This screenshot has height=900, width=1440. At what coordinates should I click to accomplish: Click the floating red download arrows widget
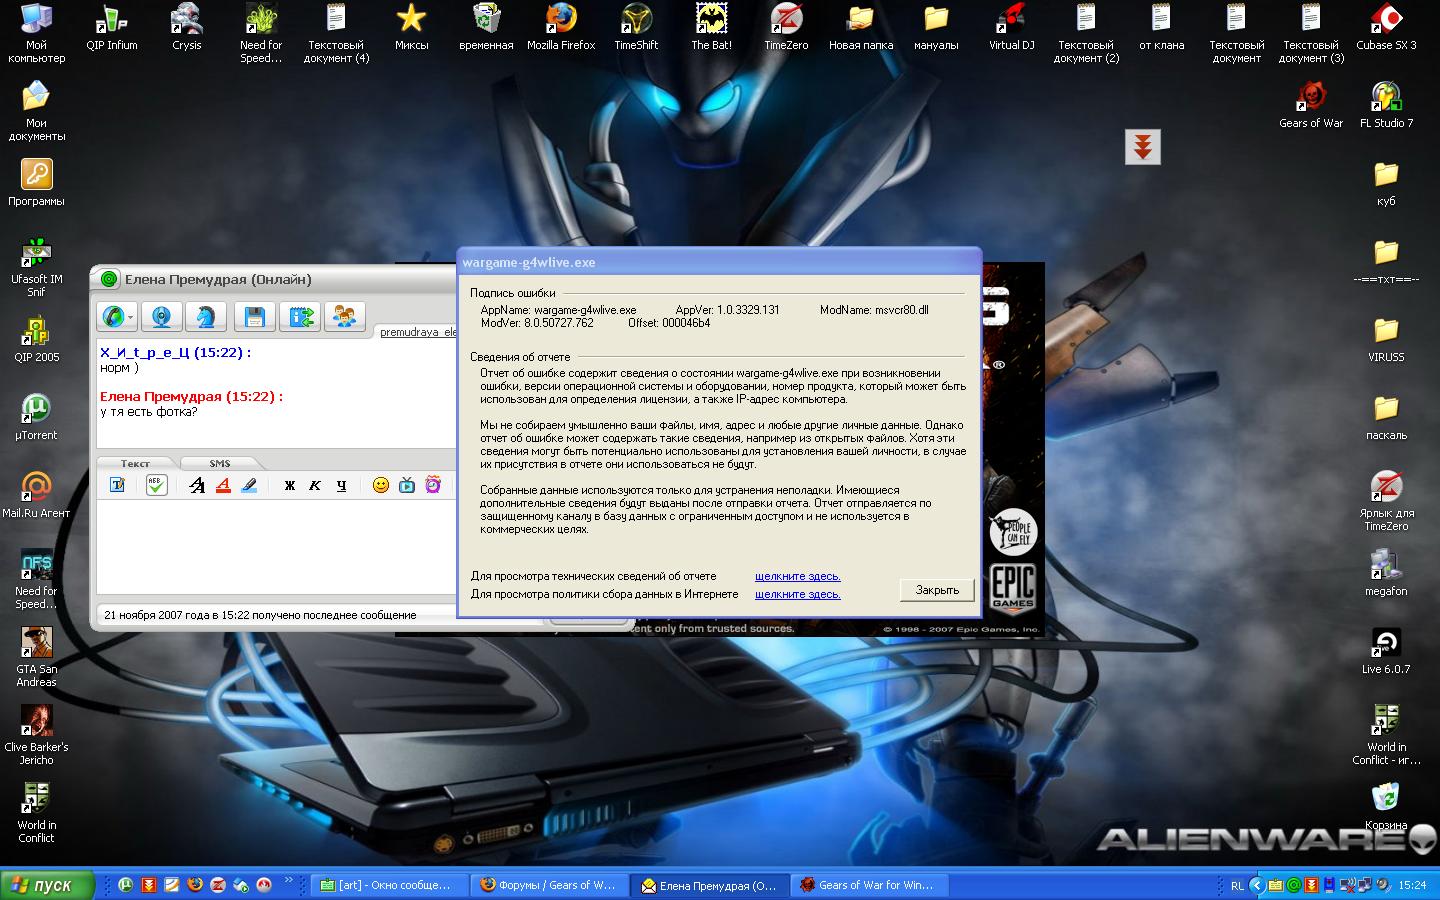pos(1143,147)
